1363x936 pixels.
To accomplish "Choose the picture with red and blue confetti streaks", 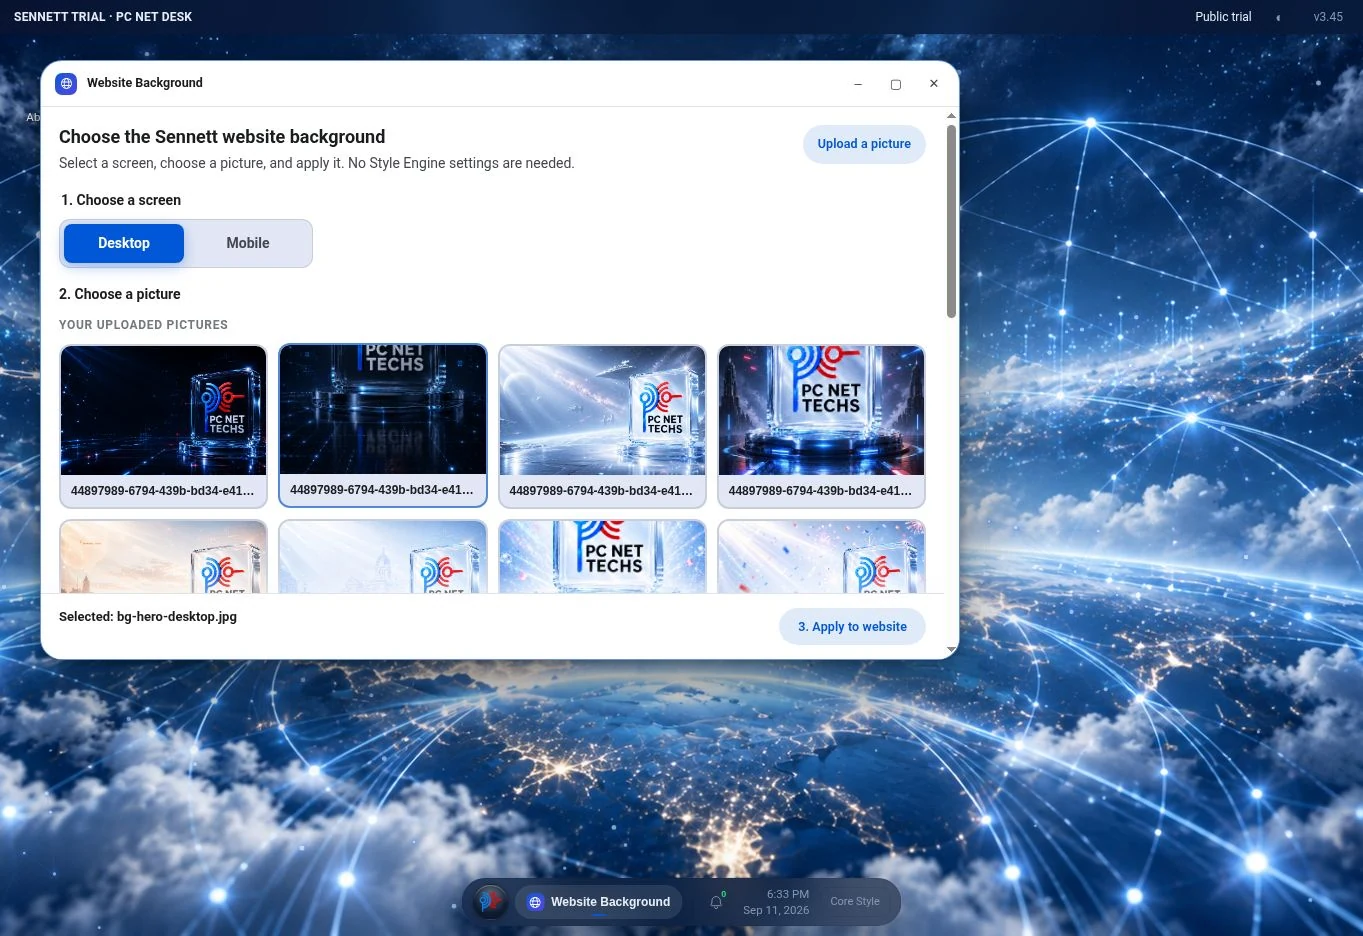I will [x=821, y=556].
